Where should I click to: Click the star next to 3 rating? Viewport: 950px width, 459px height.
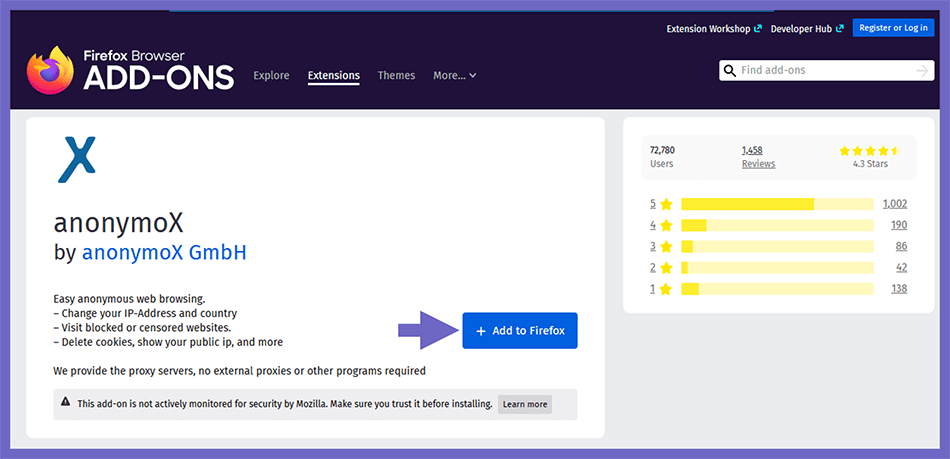(666, 246)
